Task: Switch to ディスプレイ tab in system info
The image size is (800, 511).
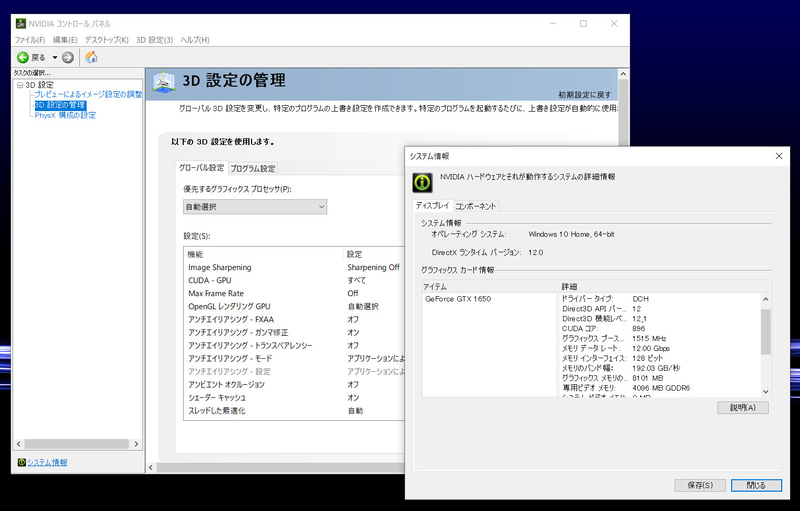Action: tap(432, 205)
